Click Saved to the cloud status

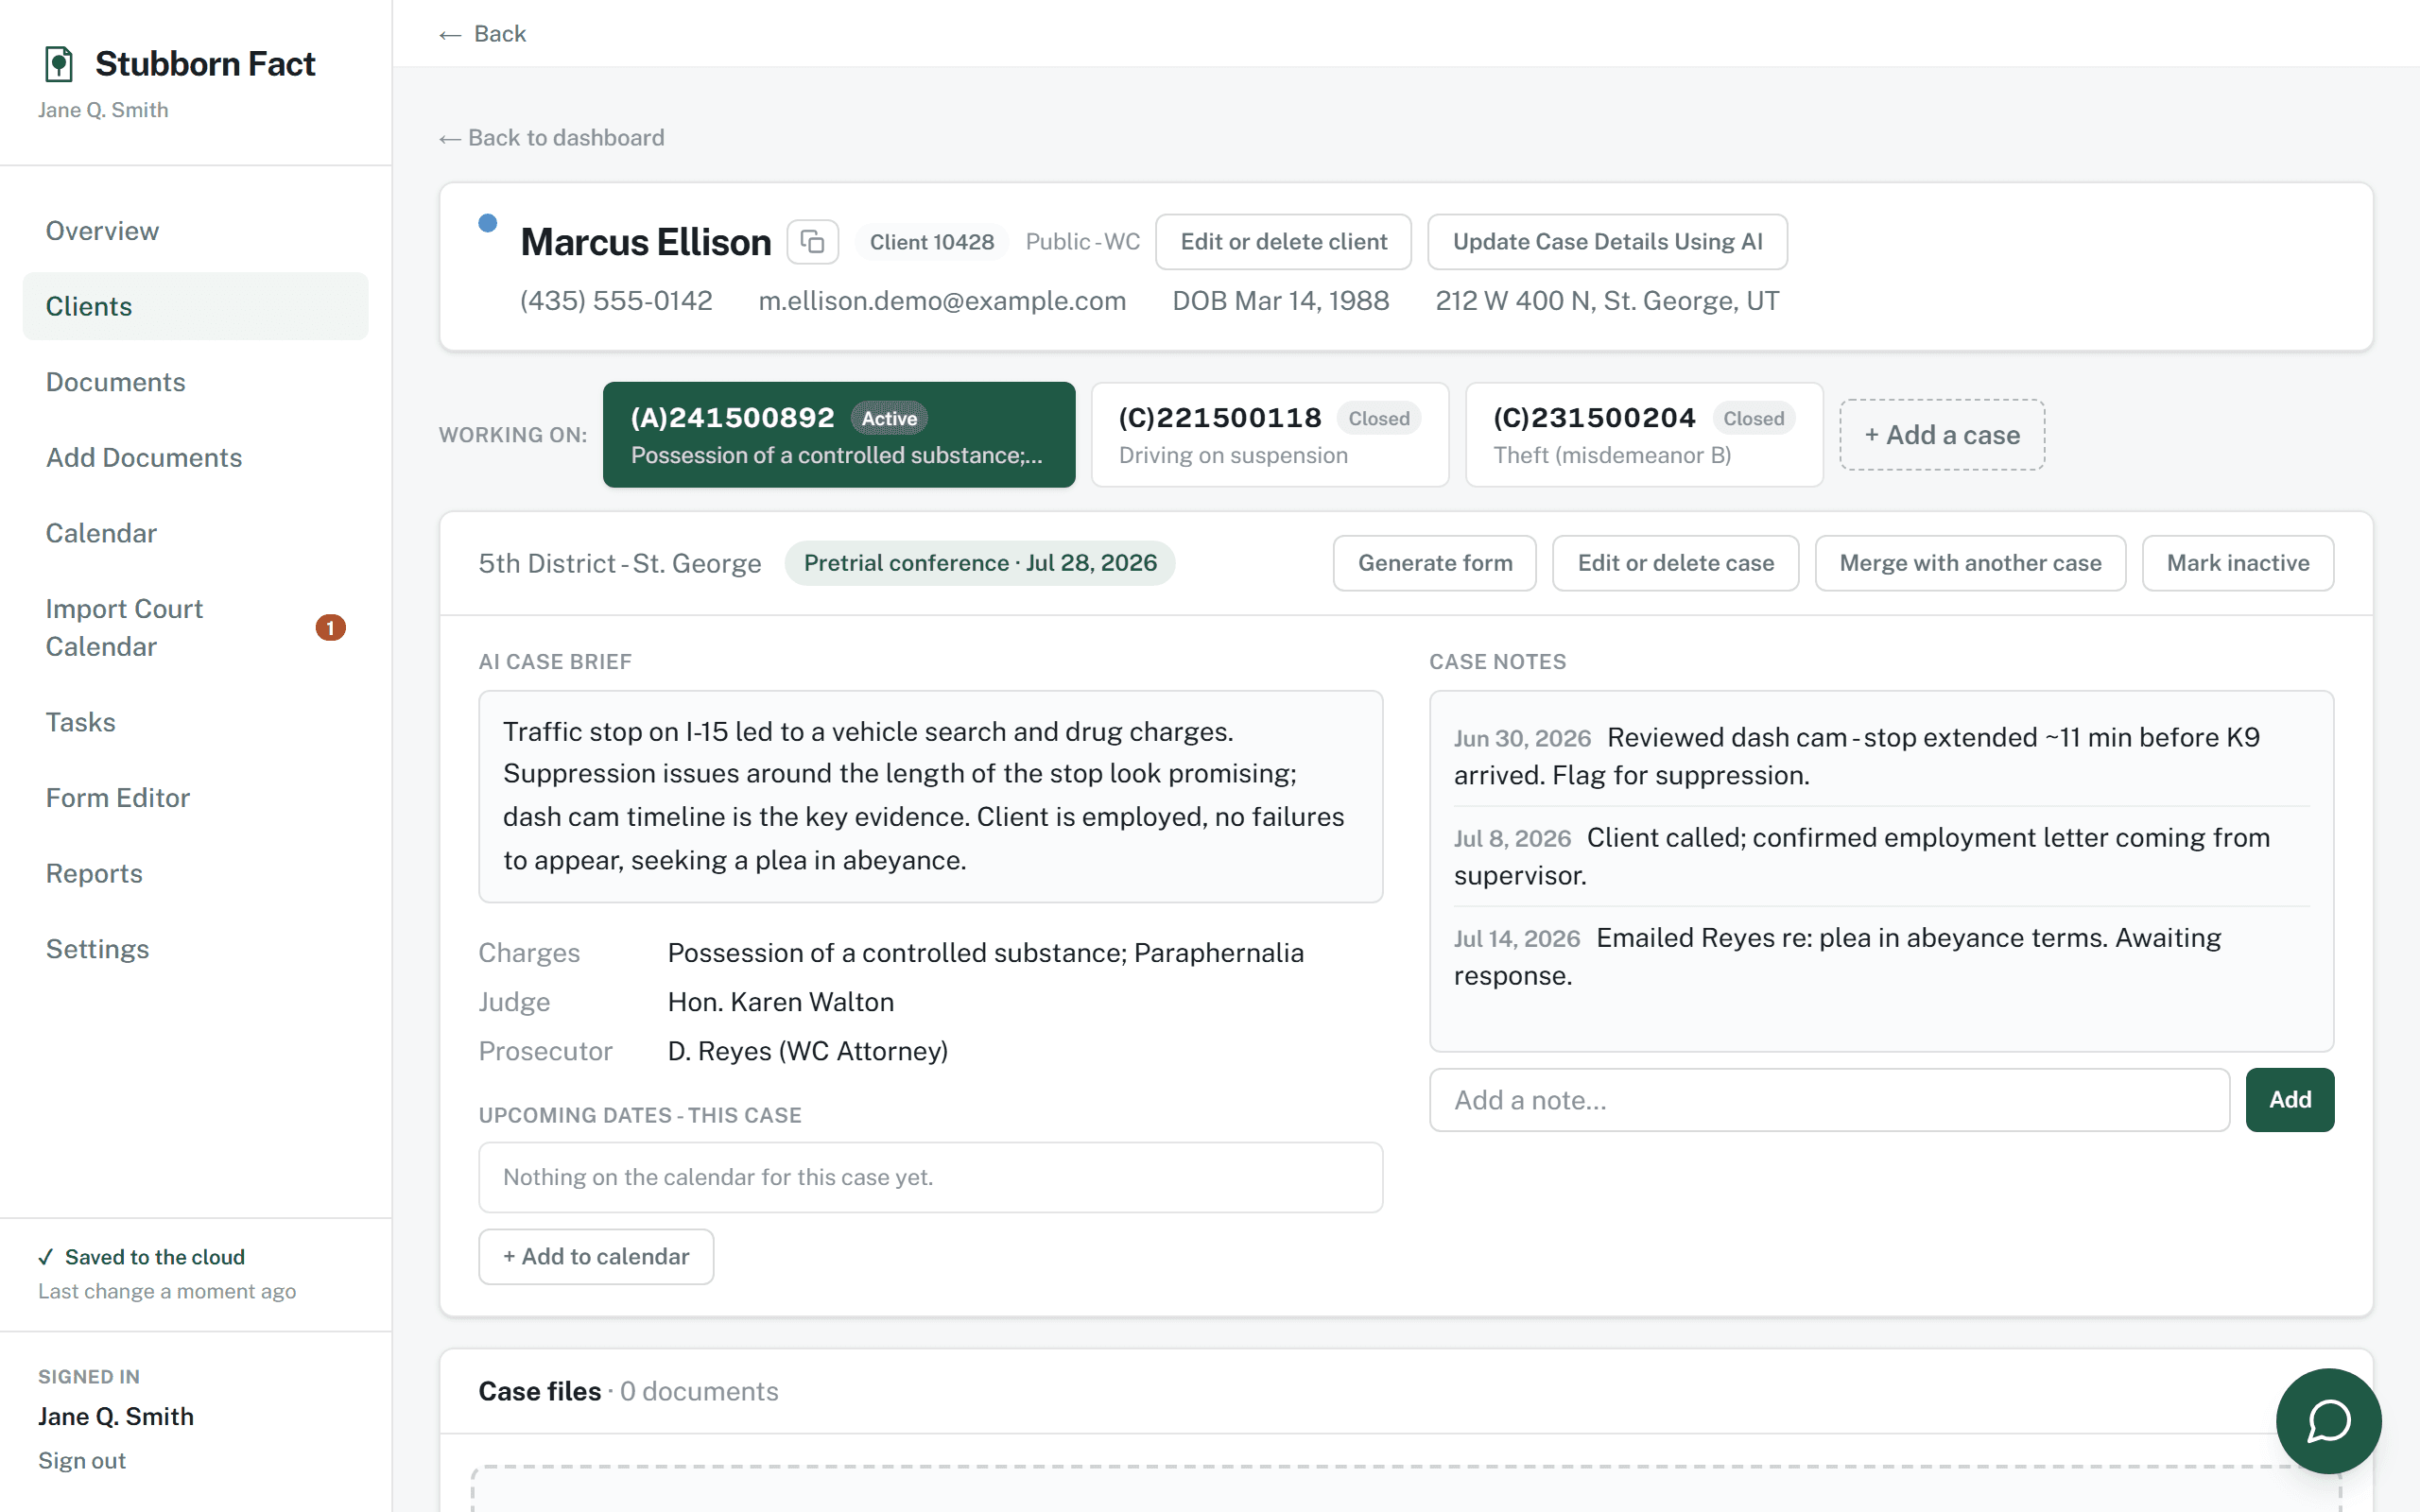[x=142, y=1257]
